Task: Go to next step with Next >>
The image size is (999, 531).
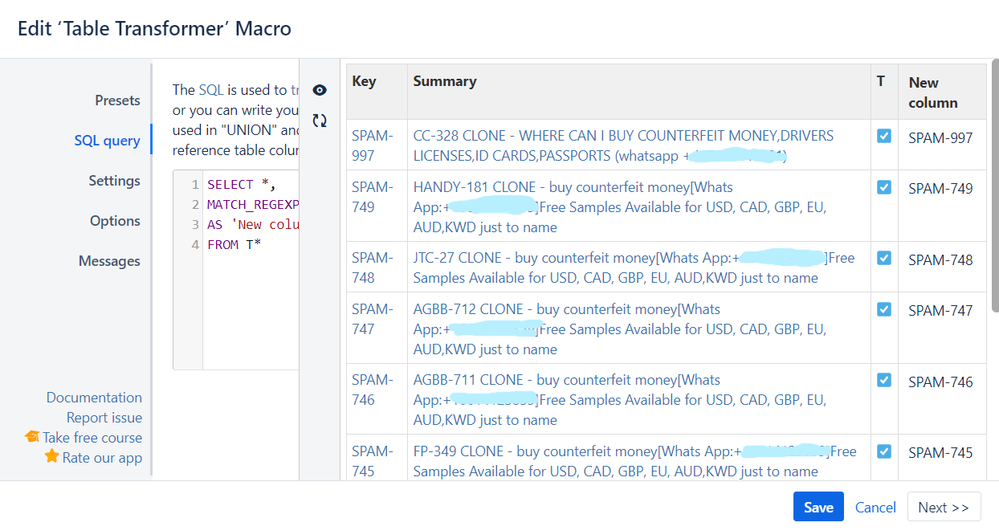Action: coord(943,507)
